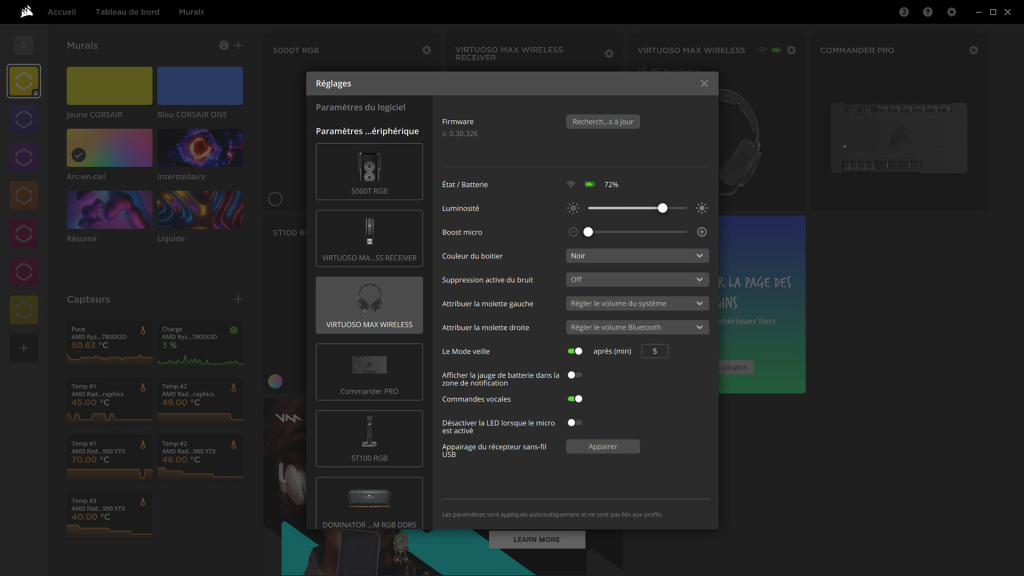Check for firmware updates button
This screenshot has width=1024, height=576.
click(x=603, y=121)
